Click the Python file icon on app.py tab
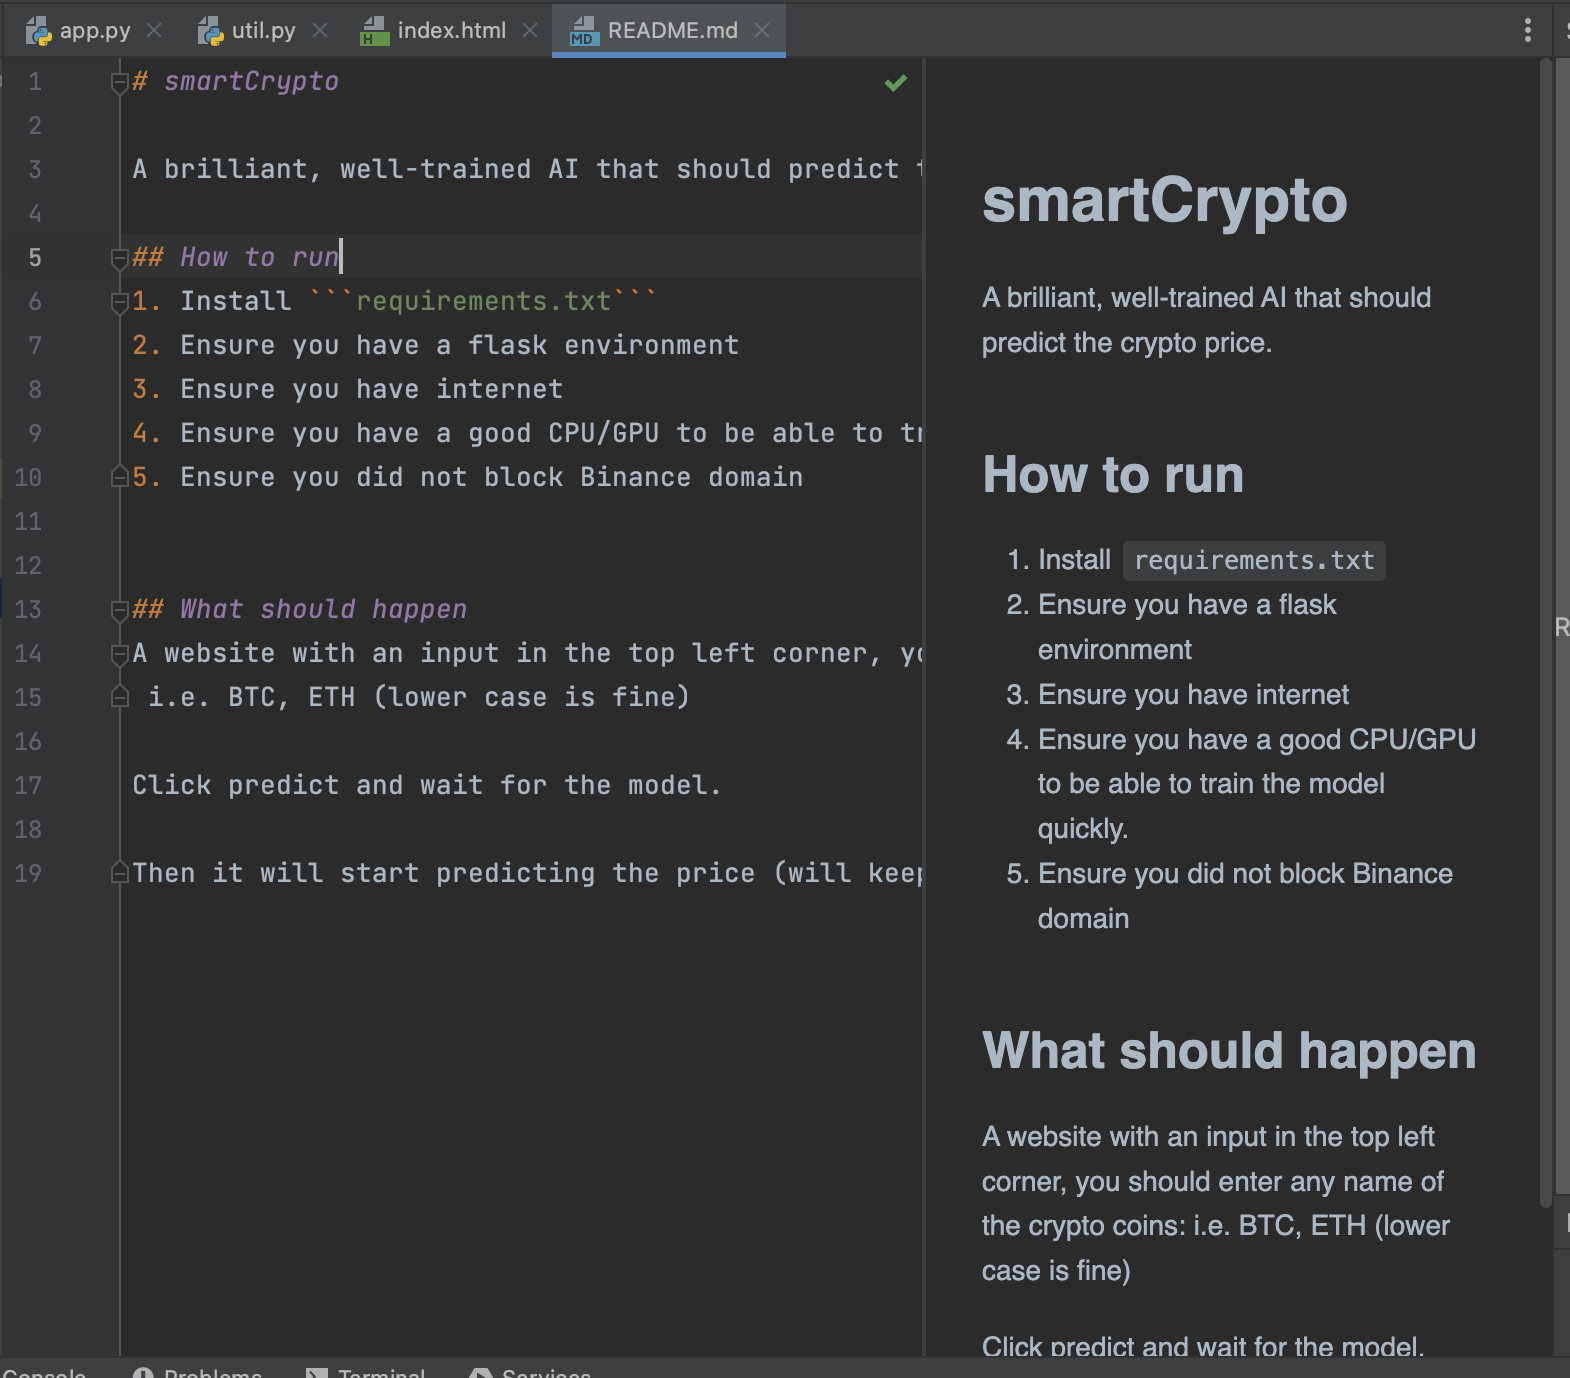 [x=39, y=31]
